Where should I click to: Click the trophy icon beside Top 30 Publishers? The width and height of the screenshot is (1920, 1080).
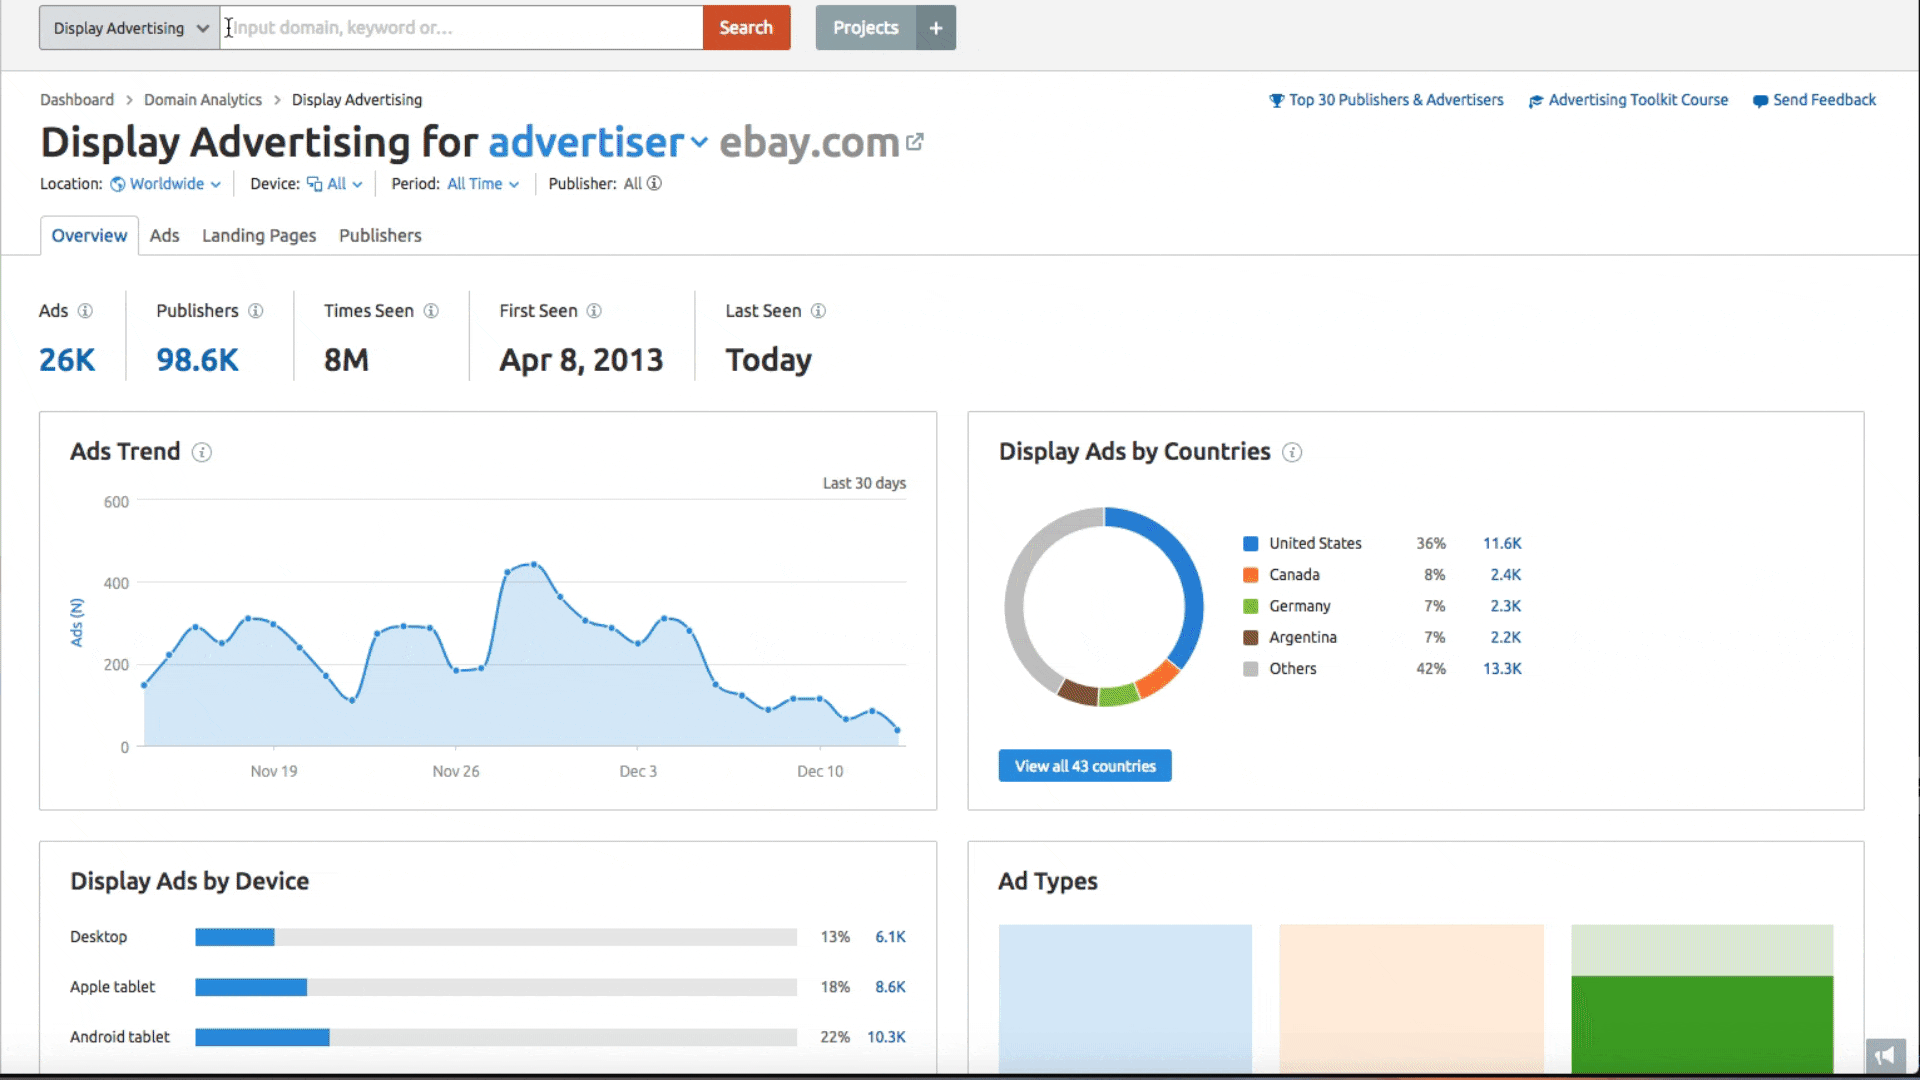(x=1276, y=101)
